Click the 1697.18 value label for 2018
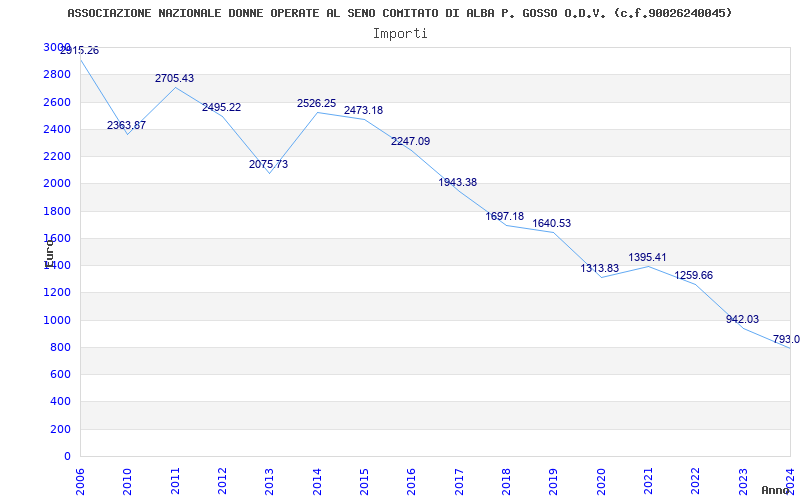The image size is (800, 500). [x=504, y=216]
